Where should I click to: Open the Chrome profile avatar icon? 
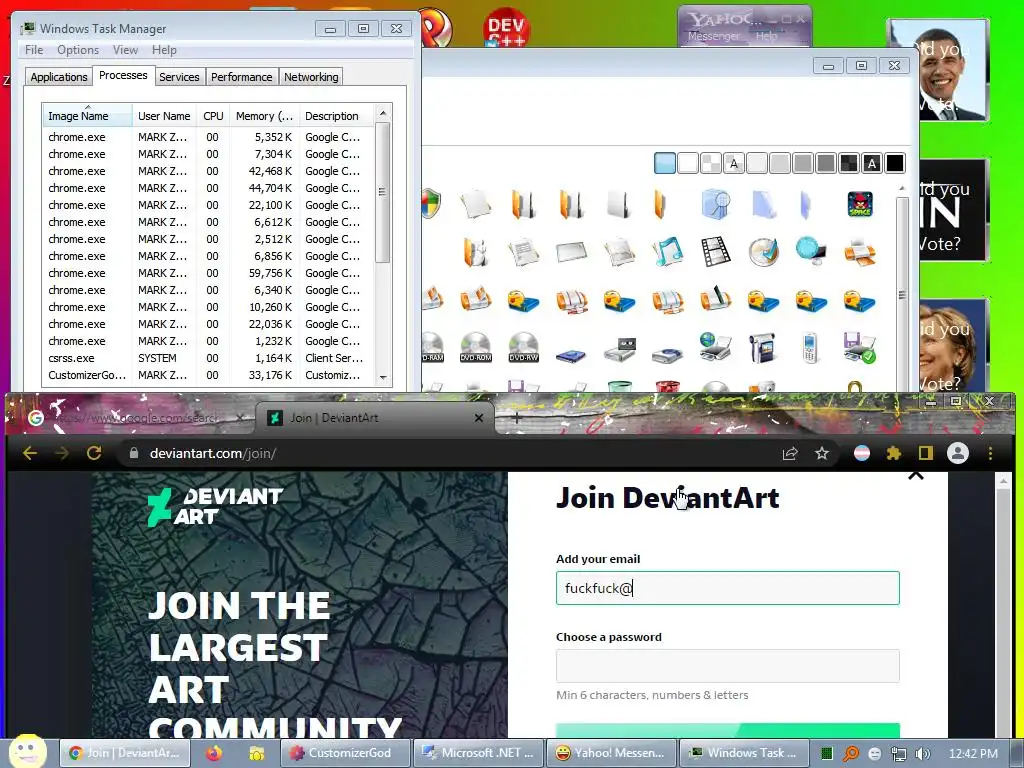[x=957, y=453]
